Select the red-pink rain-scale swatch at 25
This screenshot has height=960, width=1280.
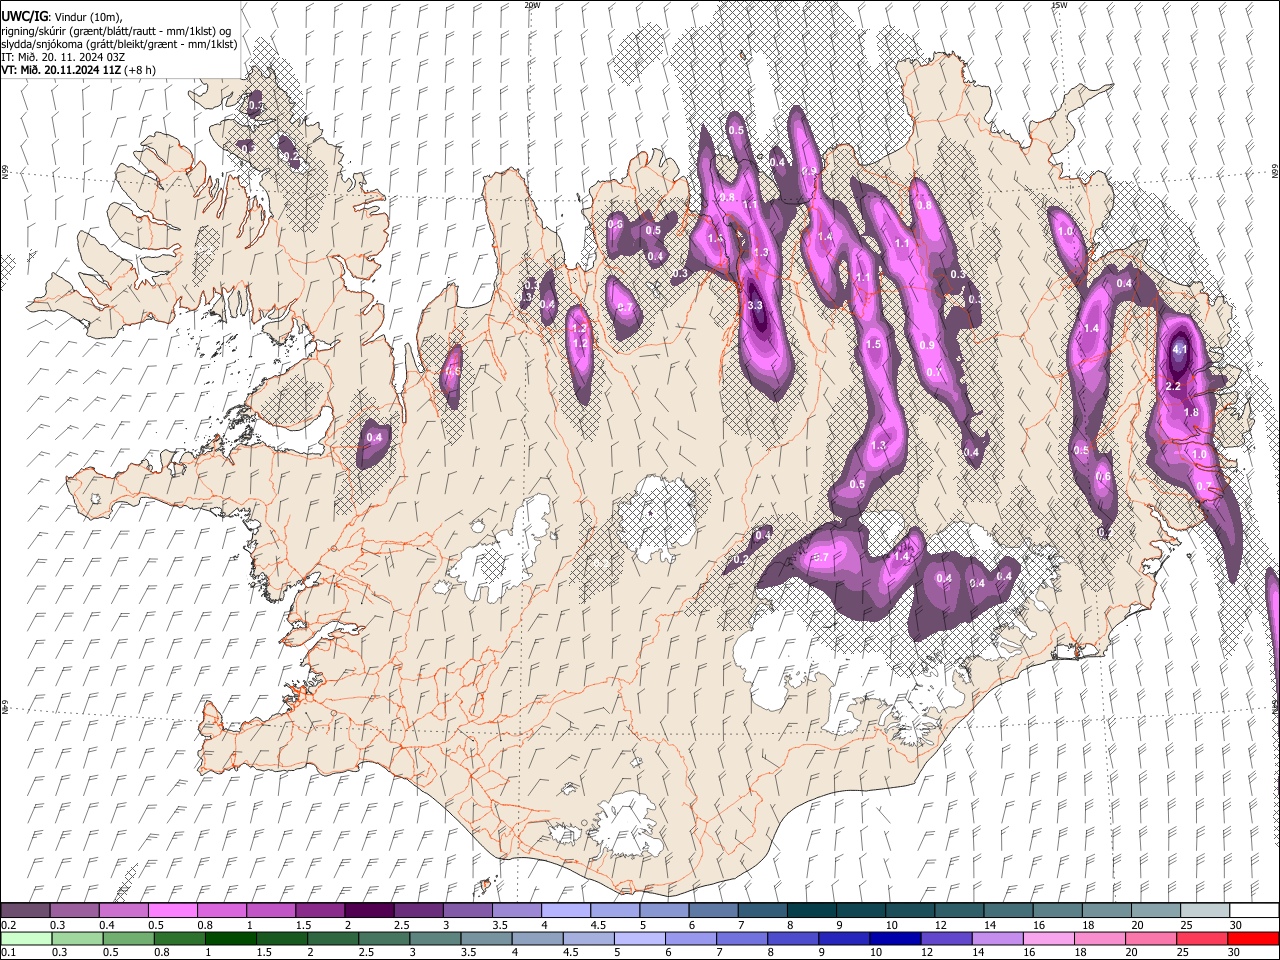click(x=1202, y=938)
